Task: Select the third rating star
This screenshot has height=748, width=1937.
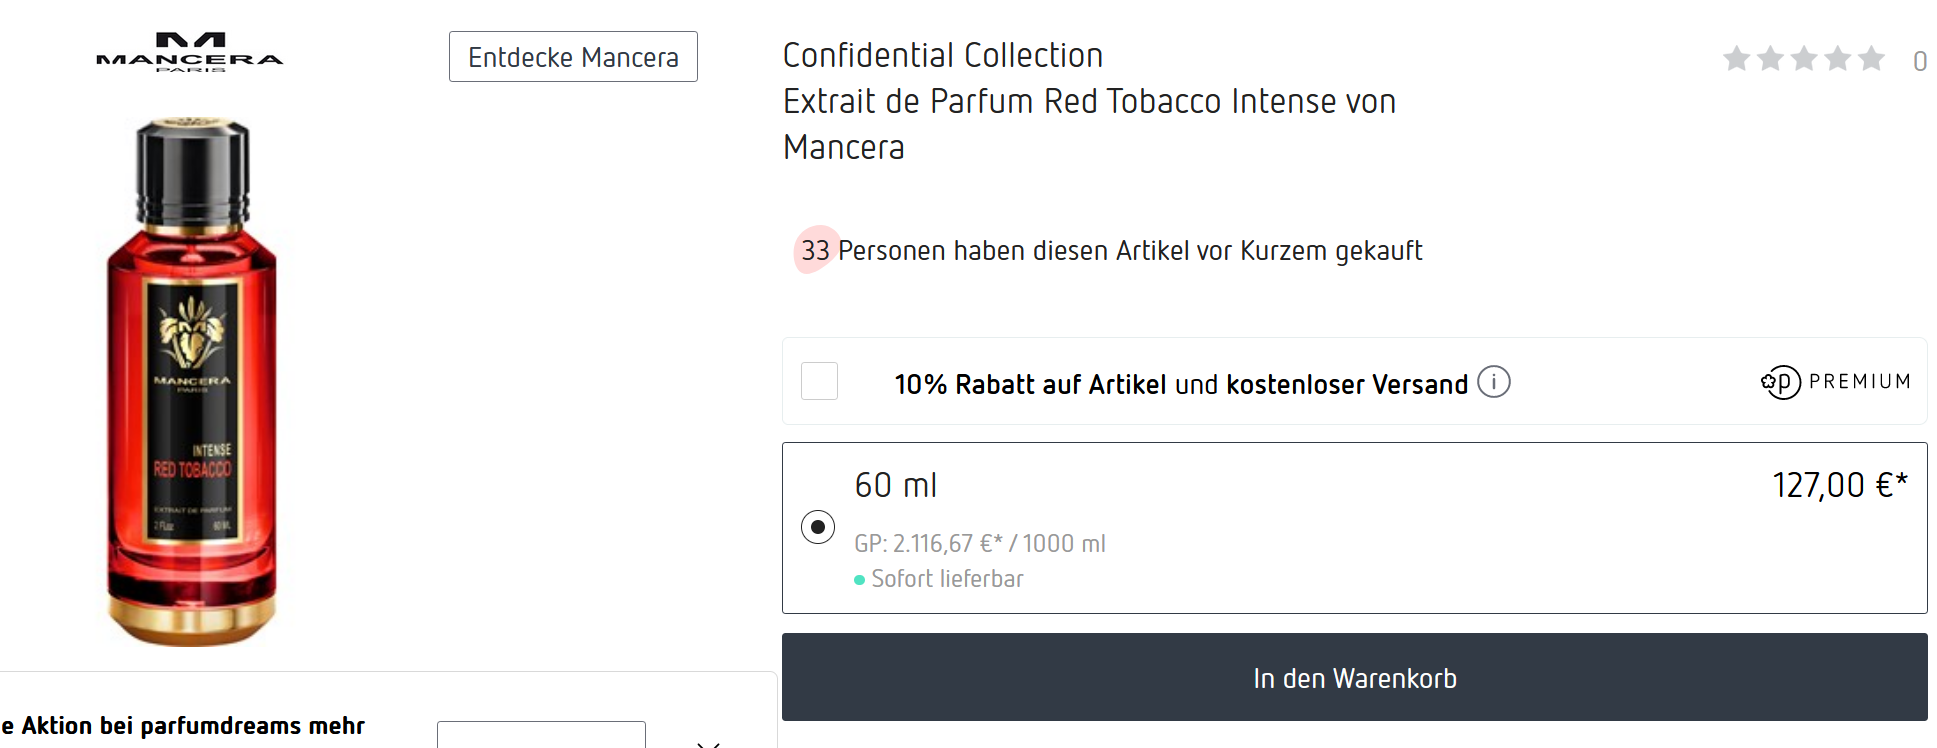Action: 1804,59
